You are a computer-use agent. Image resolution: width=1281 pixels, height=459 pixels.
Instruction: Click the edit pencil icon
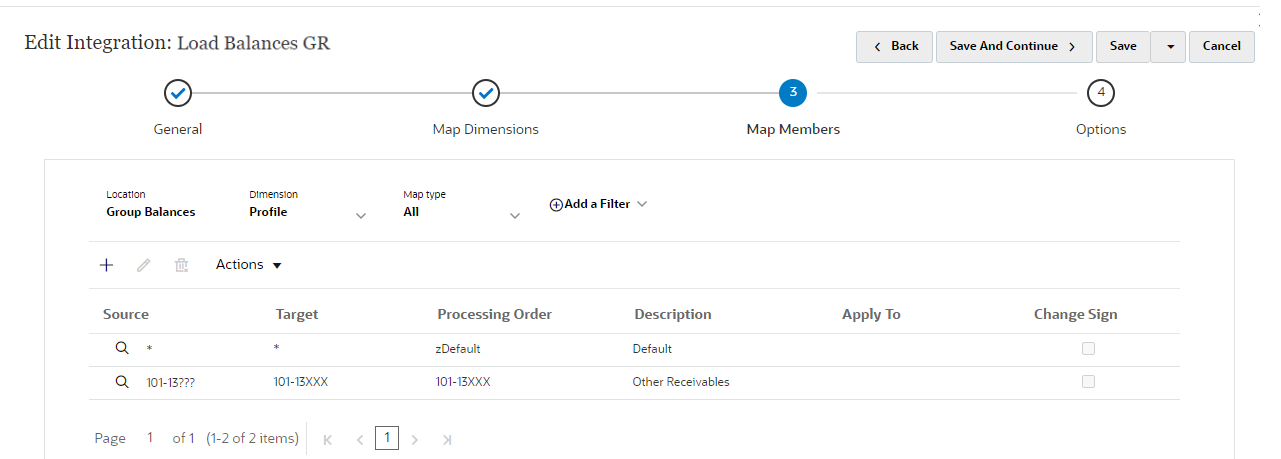pos(144,265)
